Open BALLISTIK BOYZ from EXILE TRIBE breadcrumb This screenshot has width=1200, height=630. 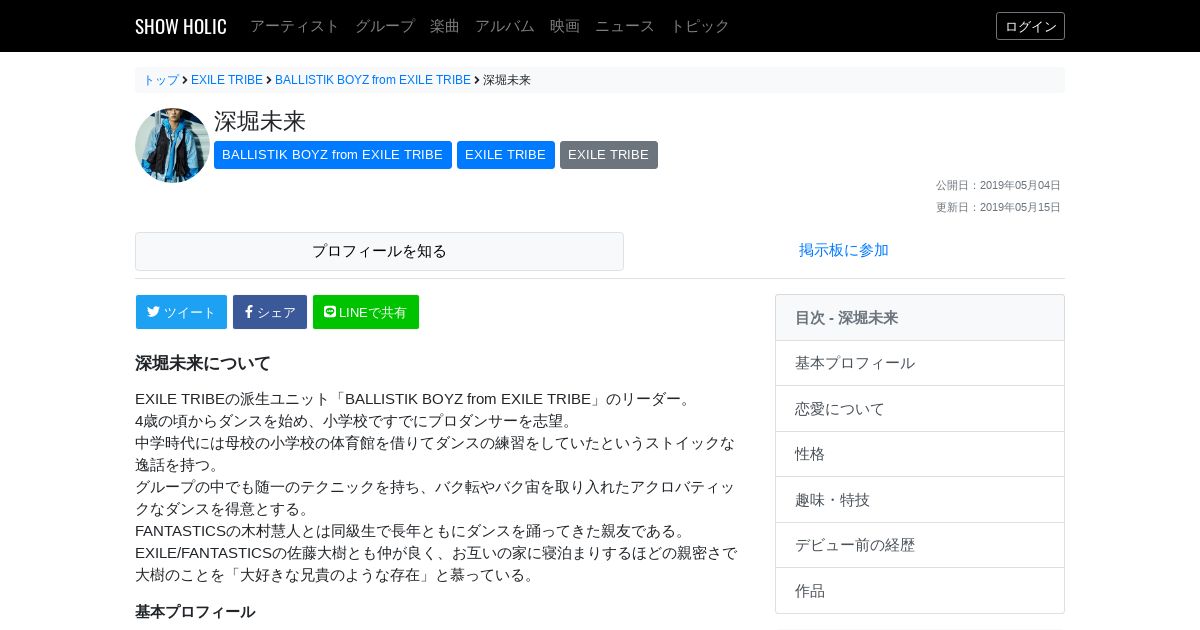click(373, 80)
